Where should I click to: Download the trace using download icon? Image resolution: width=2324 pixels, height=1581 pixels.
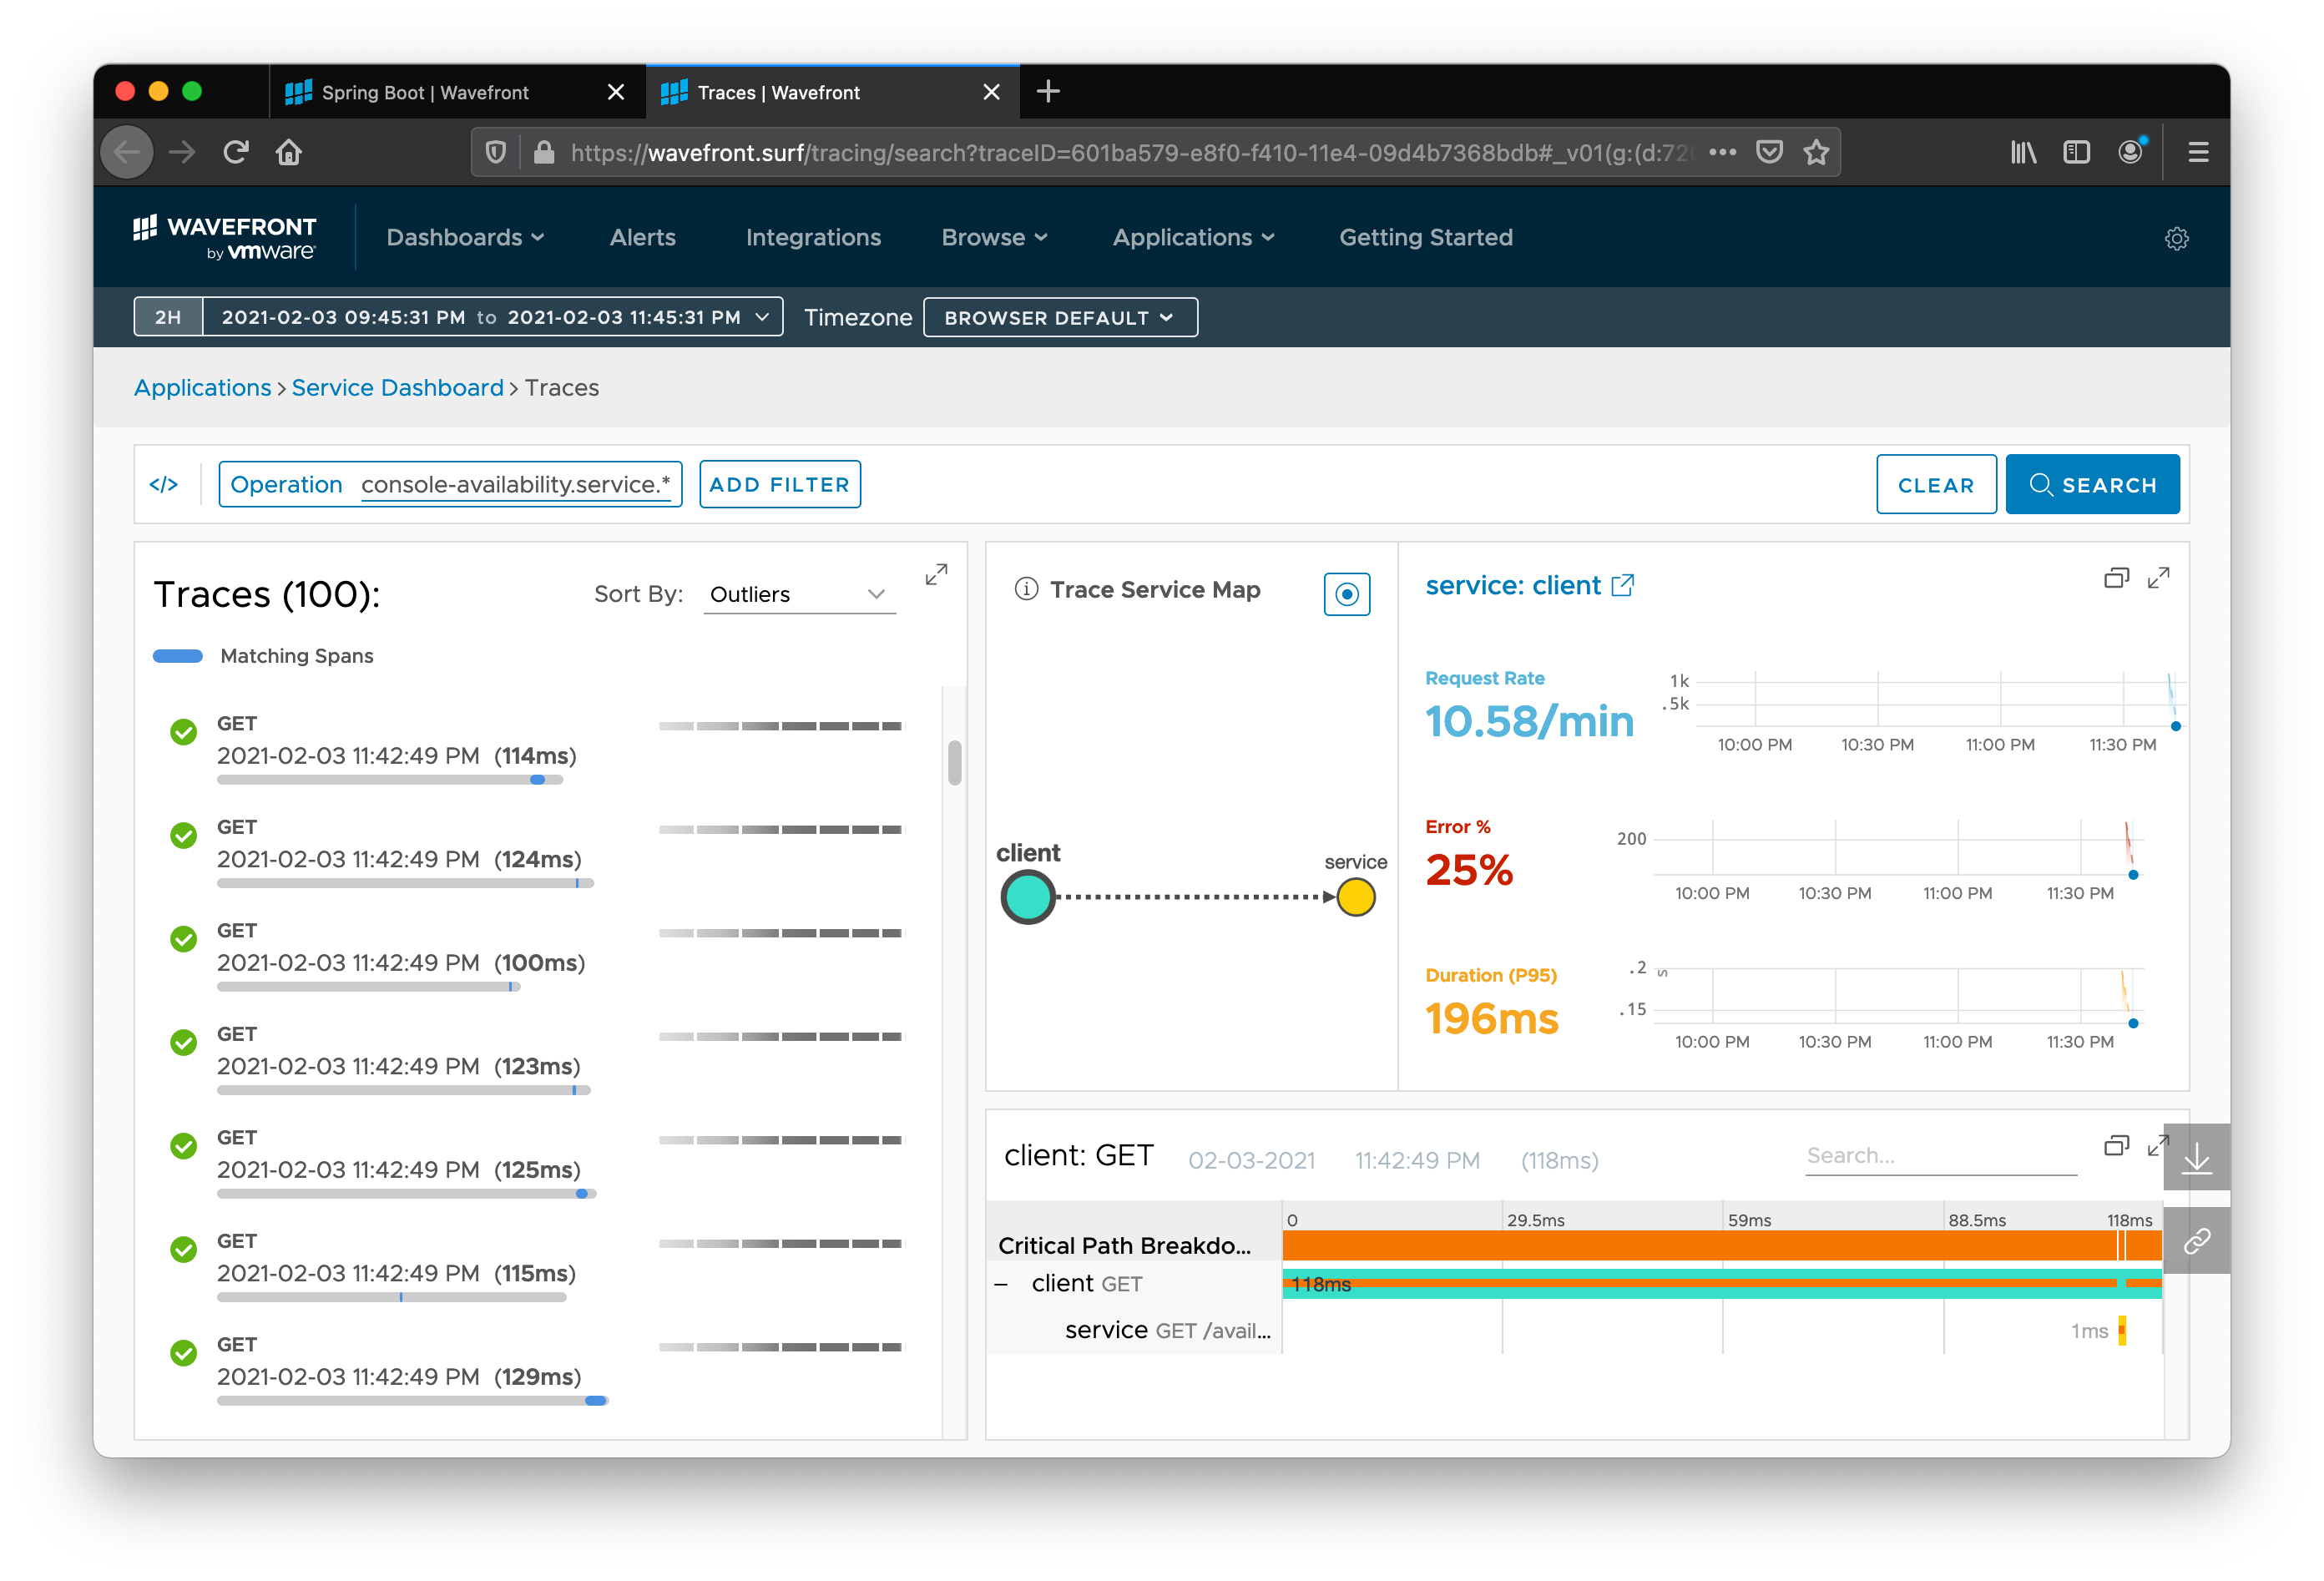(2196, 1159)
